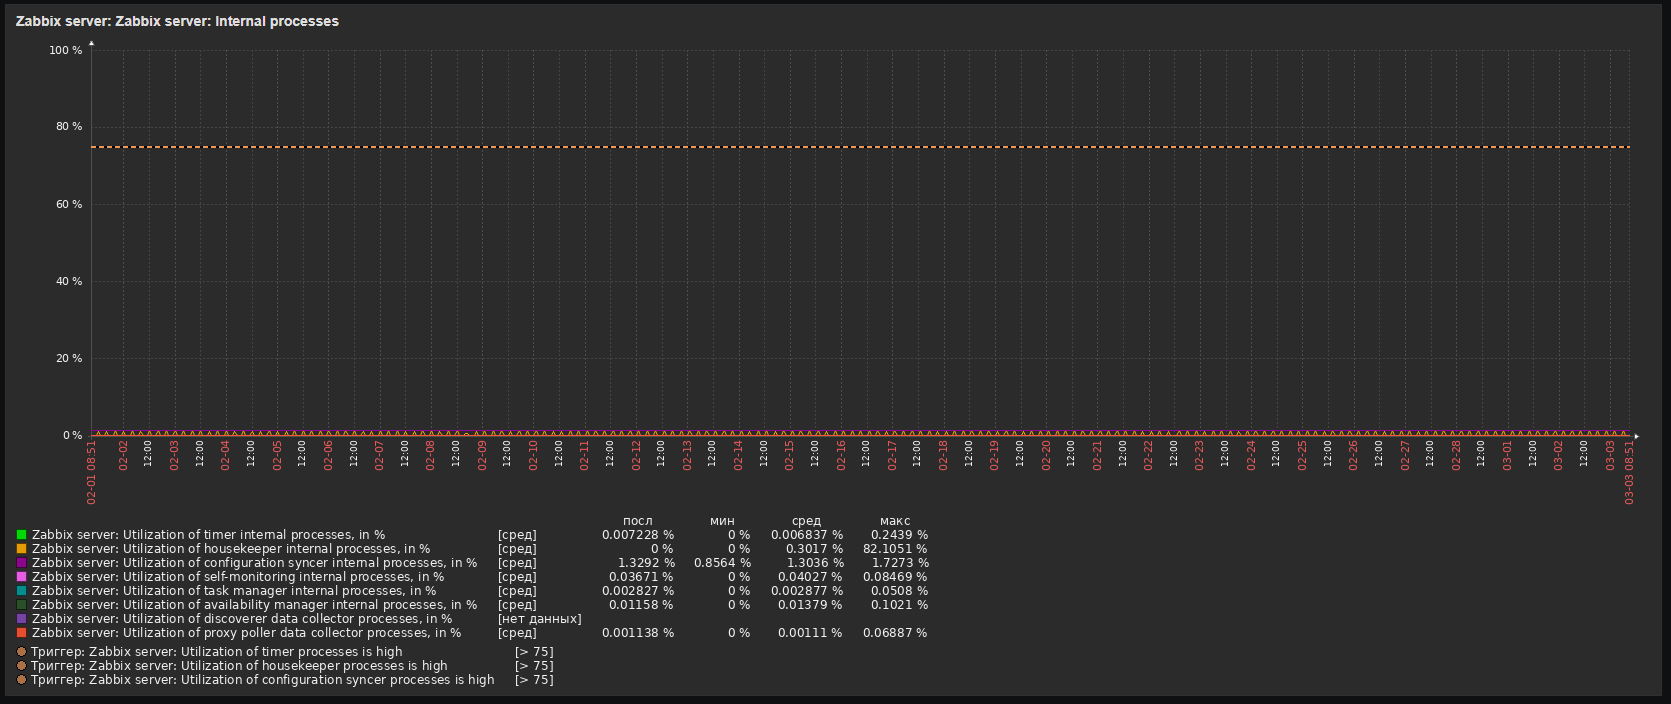1671x704 pixels.
Task: Click the '[нет данных]' discoverer status
Action: click(x=539, y=619)
